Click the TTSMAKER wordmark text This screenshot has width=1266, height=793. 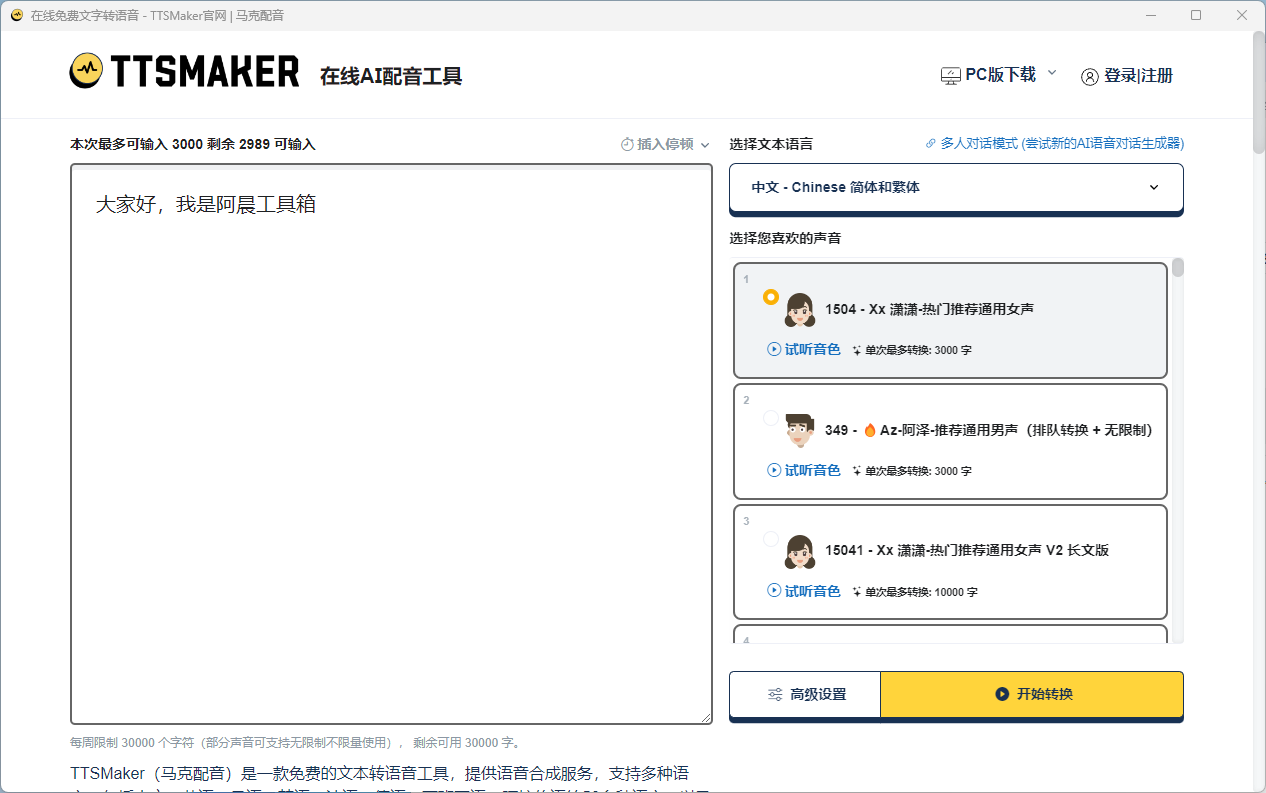tap(204, 71)
